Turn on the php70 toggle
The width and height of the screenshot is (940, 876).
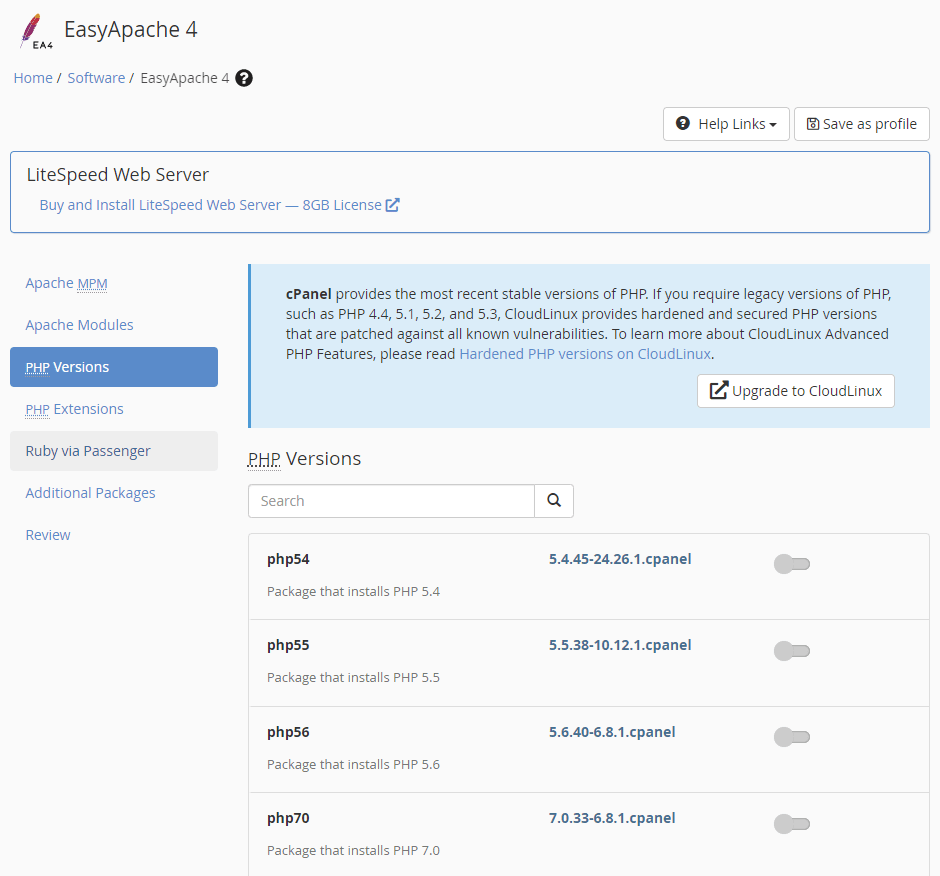pyautogui.click(x=792, y=824)
